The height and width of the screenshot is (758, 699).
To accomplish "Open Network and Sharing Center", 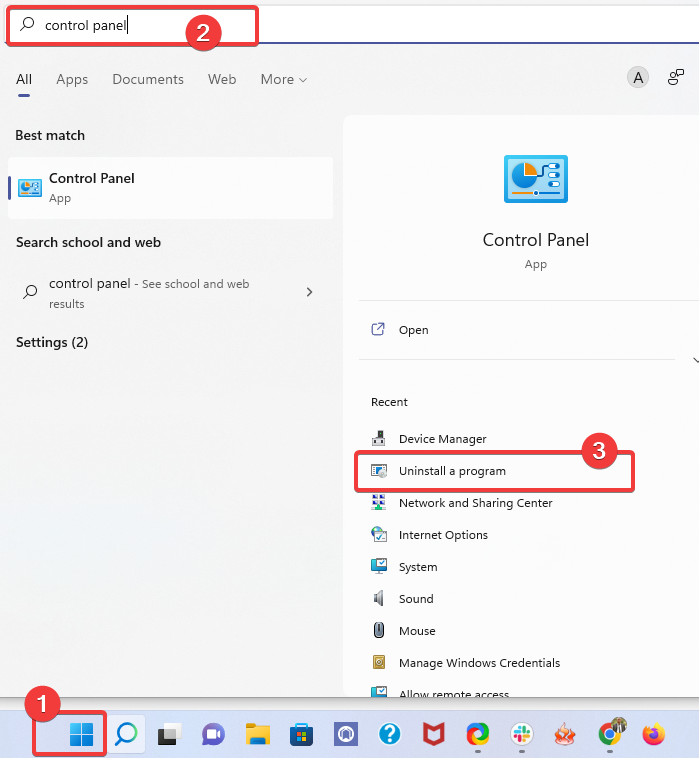I will pyautogui.click(x=475, y=503).
